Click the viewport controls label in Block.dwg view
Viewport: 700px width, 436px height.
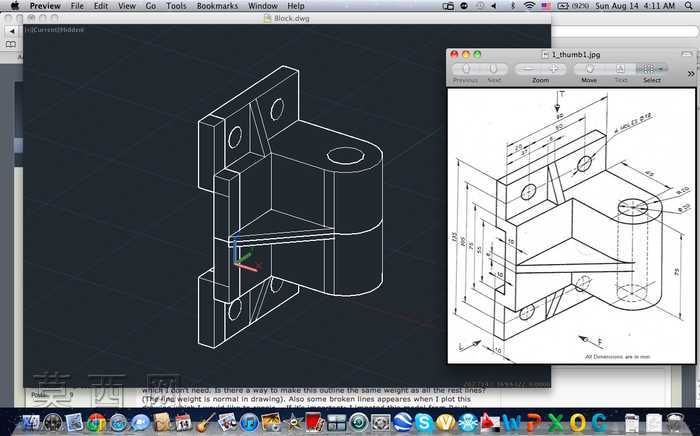(x=54, y=29)
